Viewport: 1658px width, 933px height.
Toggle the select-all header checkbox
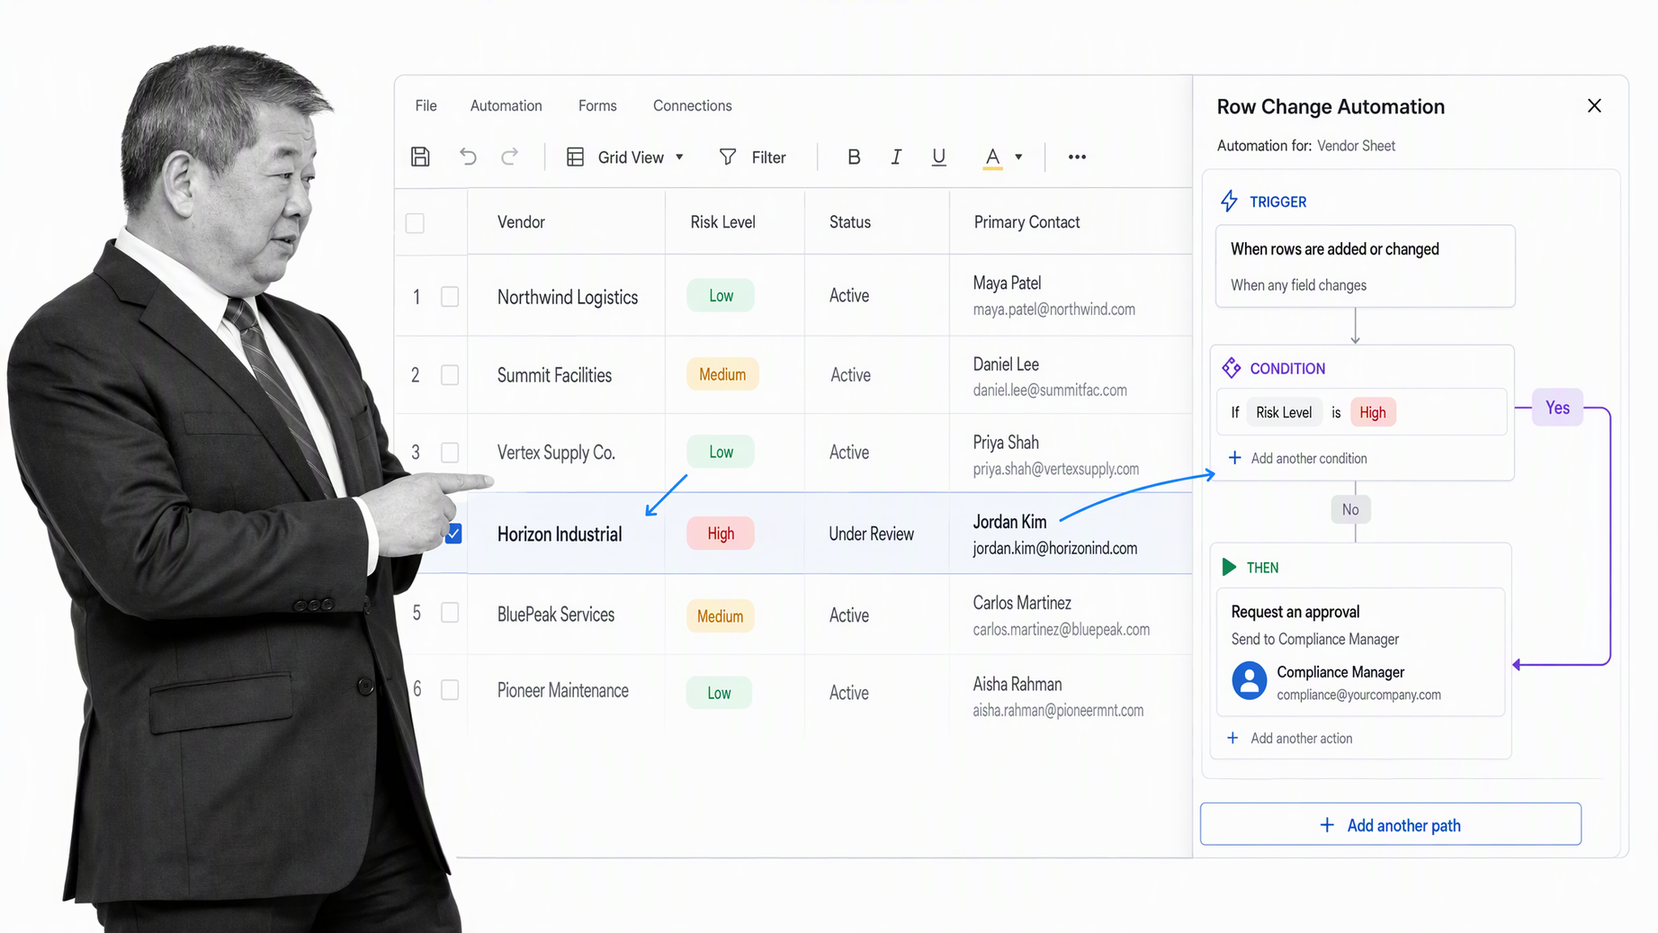coord(415,223)
